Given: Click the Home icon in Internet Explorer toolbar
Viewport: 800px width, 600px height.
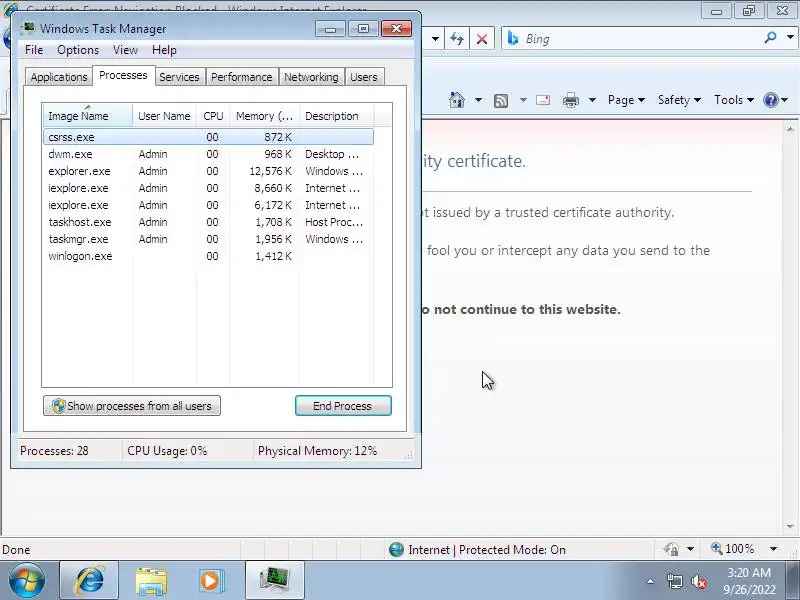Looking at the screenshot, I should [x=457, y=100].
